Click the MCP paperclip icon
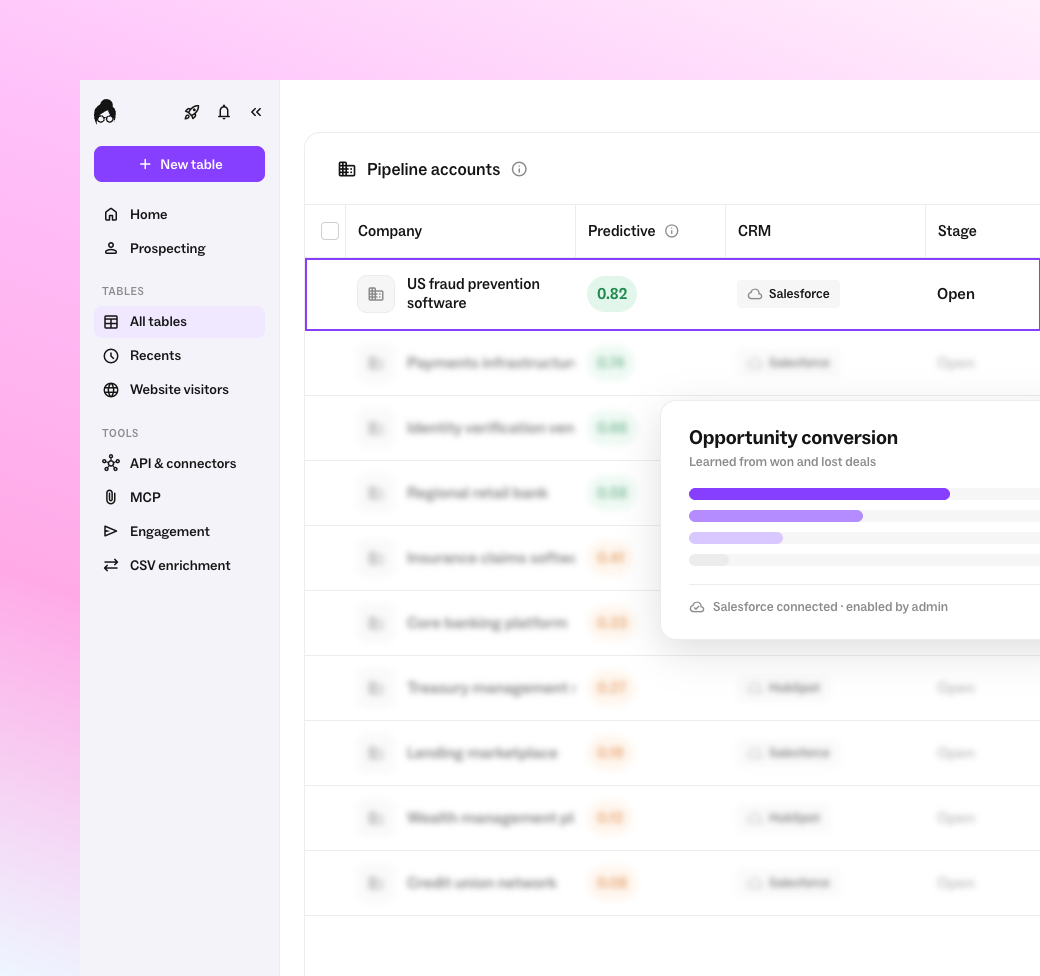 click(111, 497)
